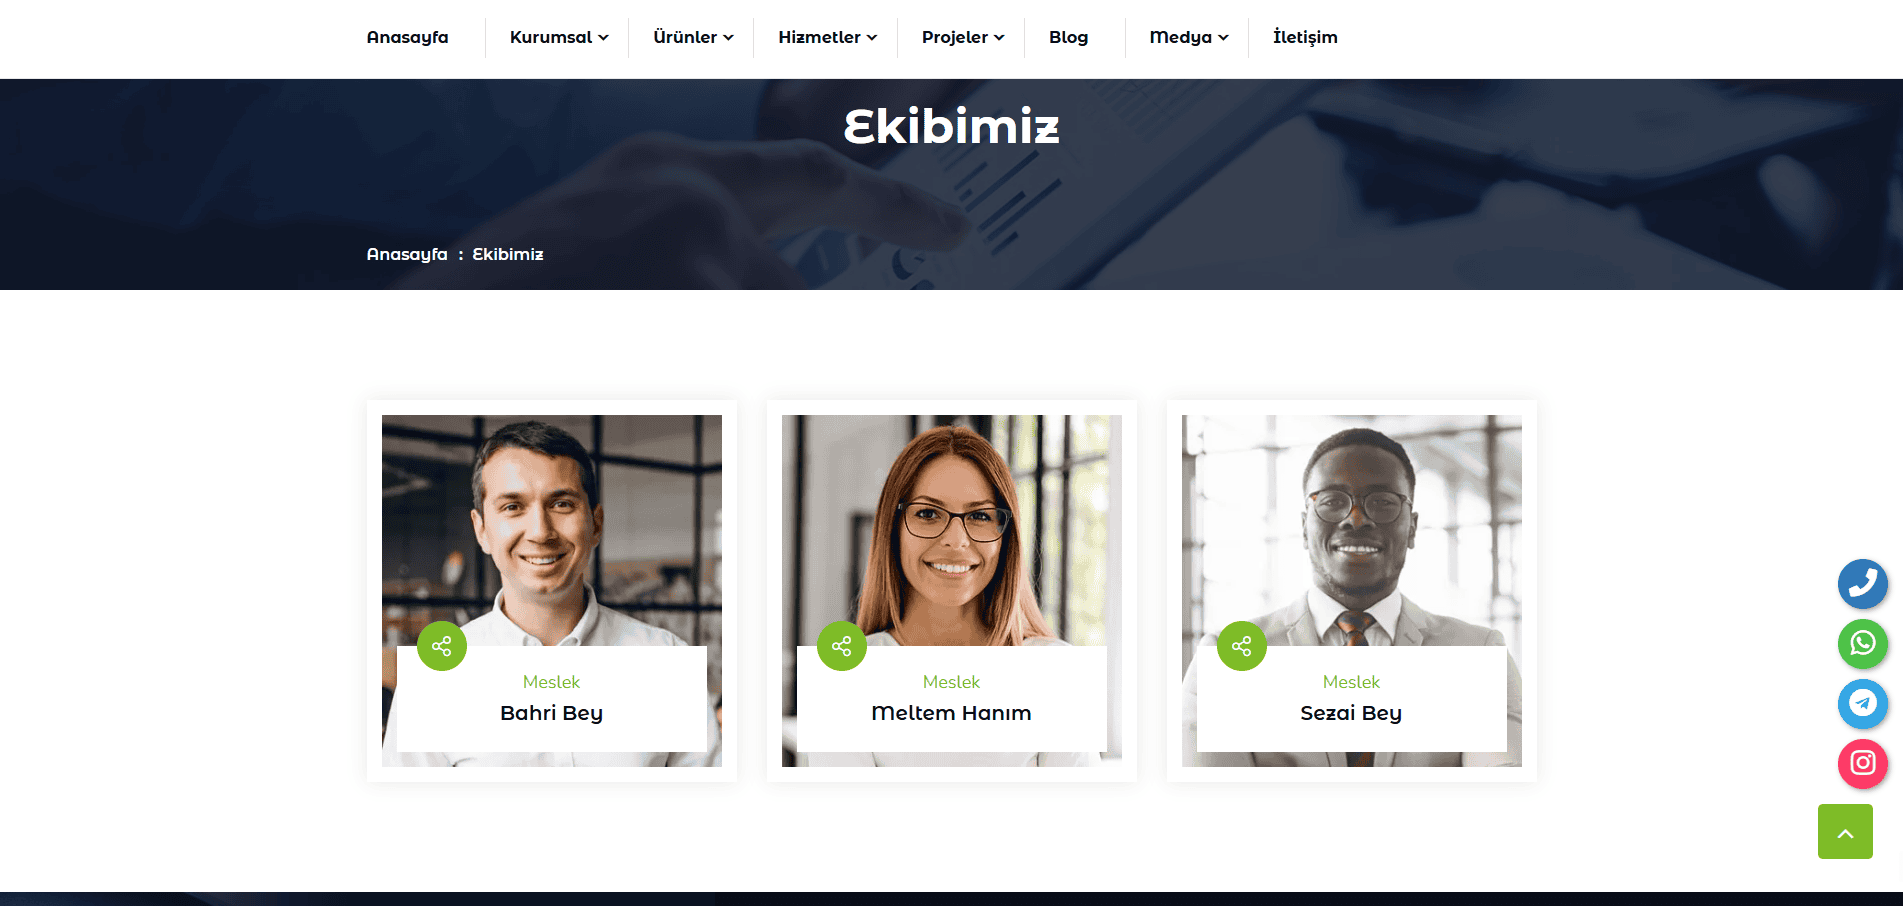Click the blue phone call icon

click(x=1862, y=584)
